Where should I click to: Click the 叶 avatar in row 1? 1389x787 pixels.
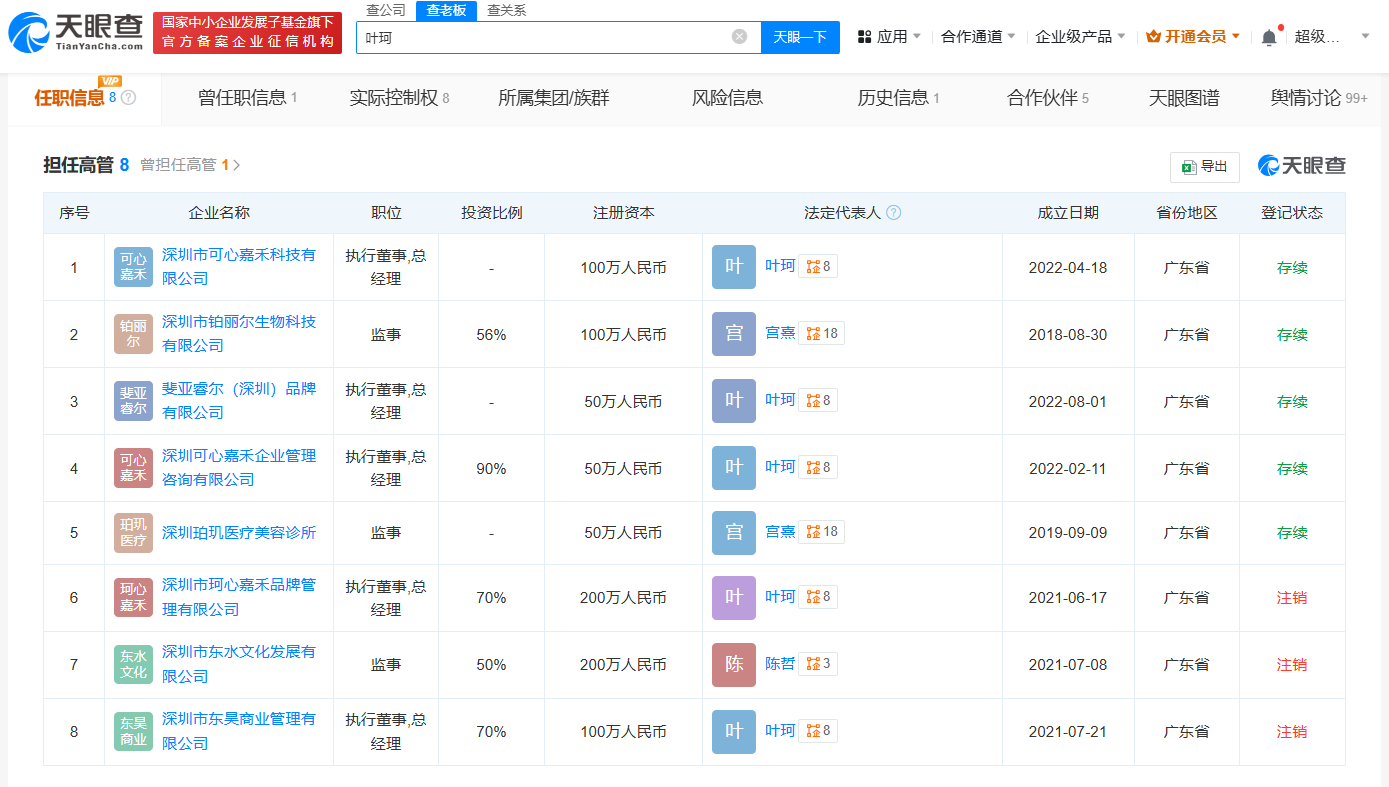coord(734,267)
